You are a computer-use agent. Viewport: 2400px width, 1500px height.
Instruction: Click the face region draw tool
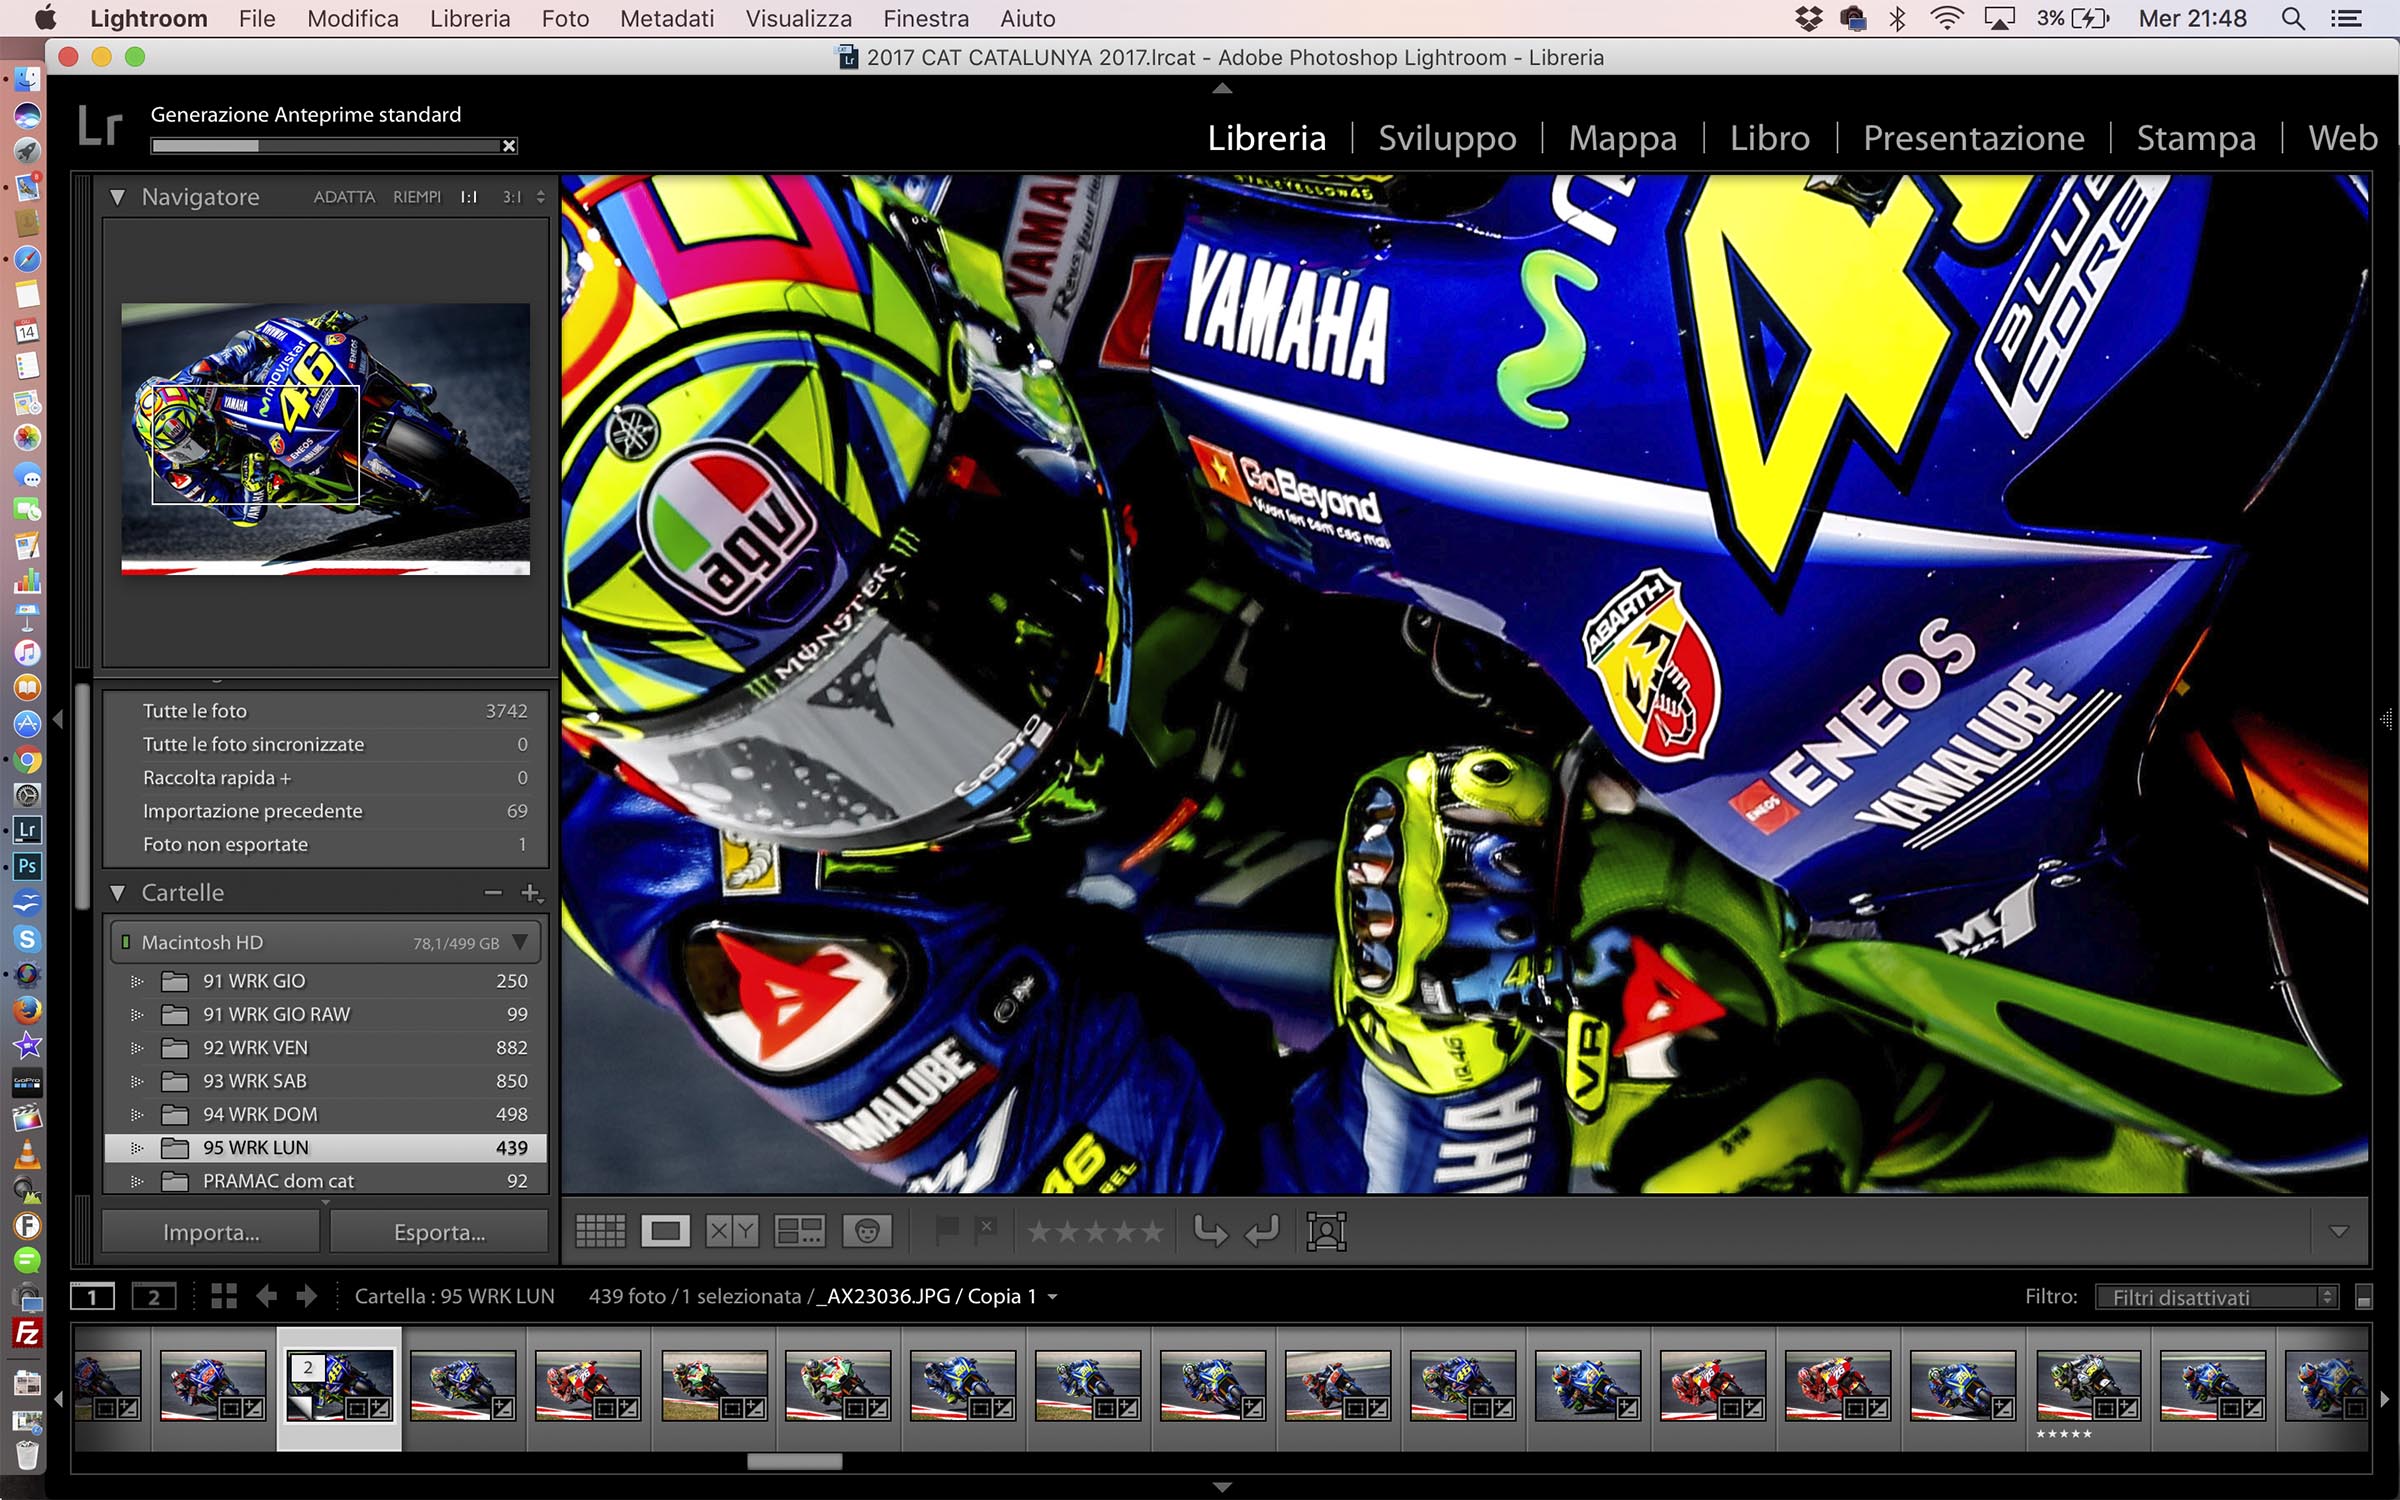click(x=1326, y=1231)
